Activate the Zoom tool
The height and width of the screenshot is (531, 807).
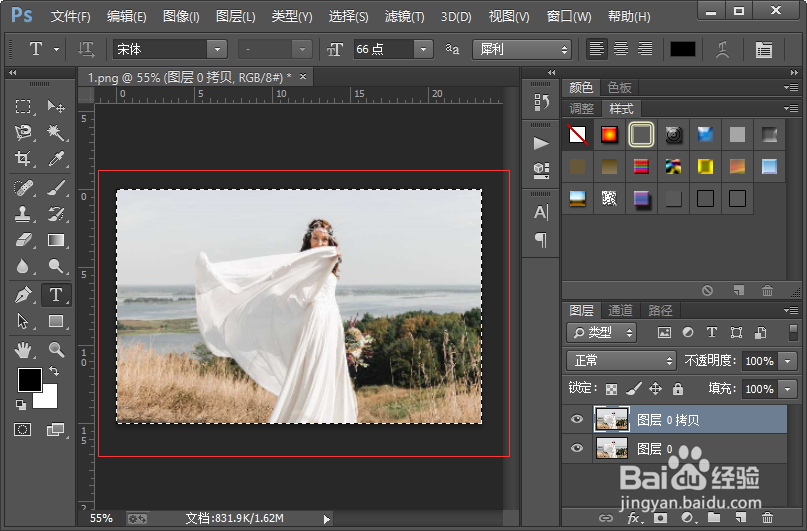point(56,349)
